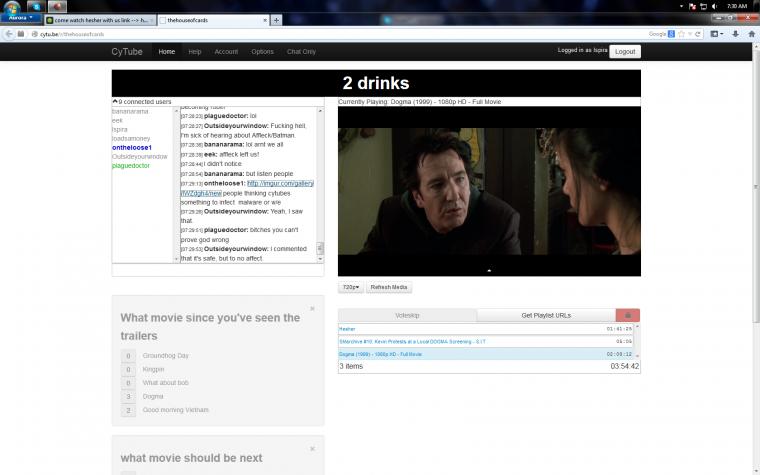This screenshot has width=760, height=475.
Task: Open the volume speaker tray icon
Action: pyautogui.click(x=714, y=6)
